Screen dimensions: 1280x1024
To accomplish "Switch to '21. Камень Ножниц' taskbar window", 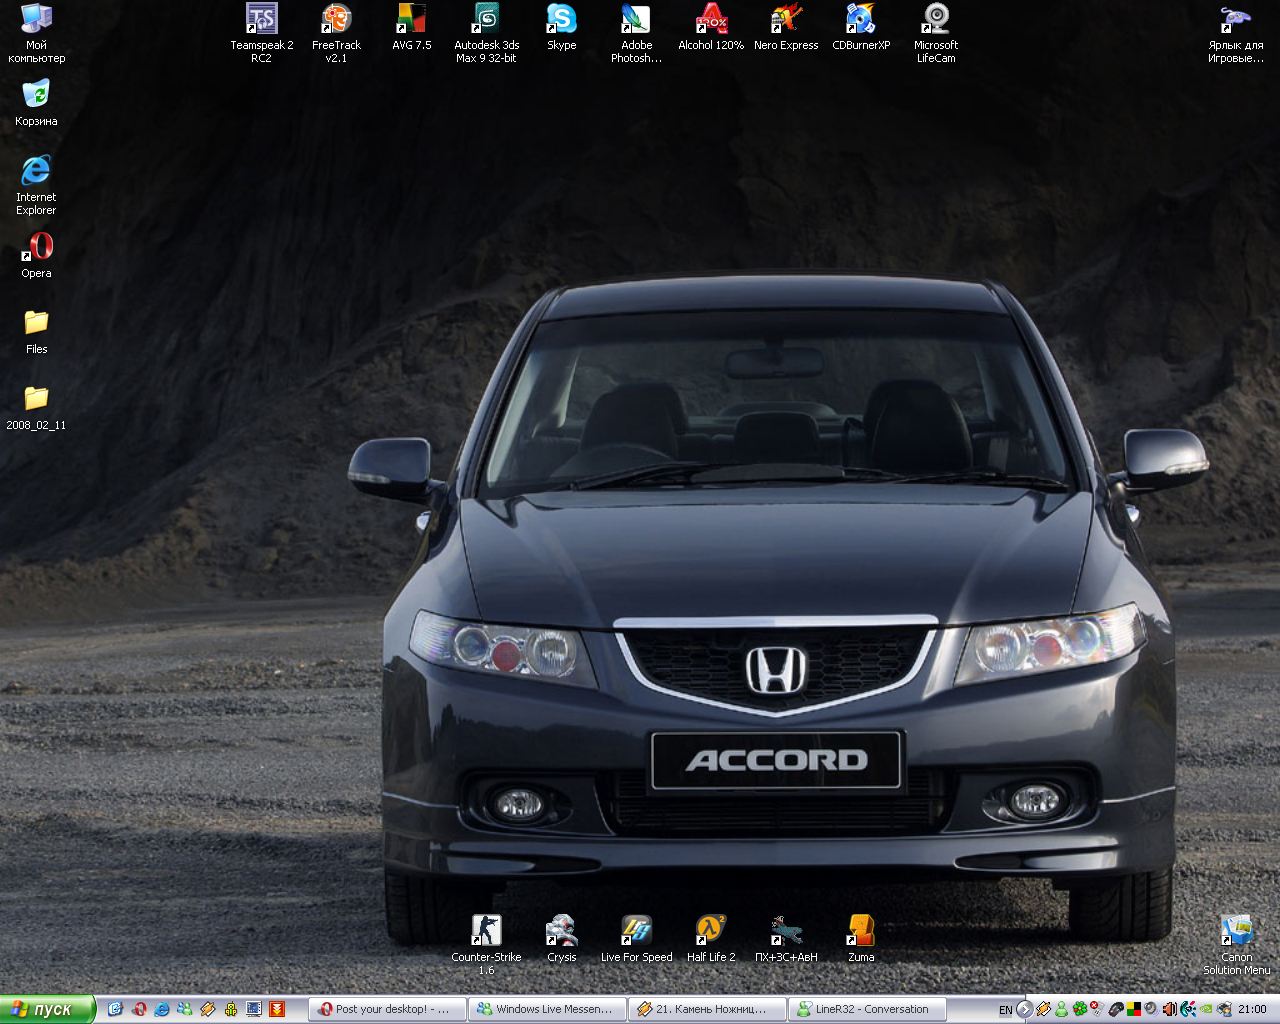I will pyautogui.click(x=707, y=1009).
